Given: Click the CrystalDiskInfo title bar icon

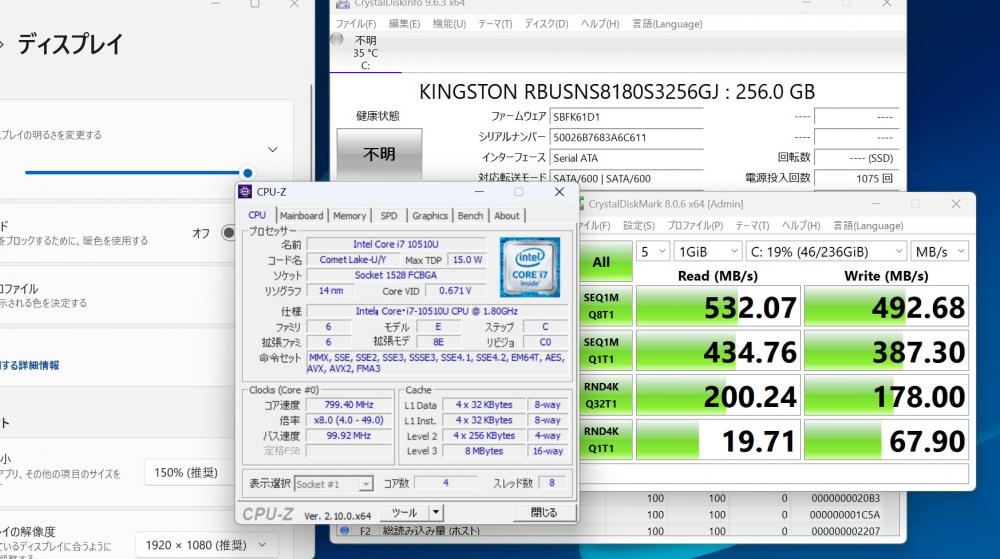Looking at the screenshot, I should (x=342, y=4).
